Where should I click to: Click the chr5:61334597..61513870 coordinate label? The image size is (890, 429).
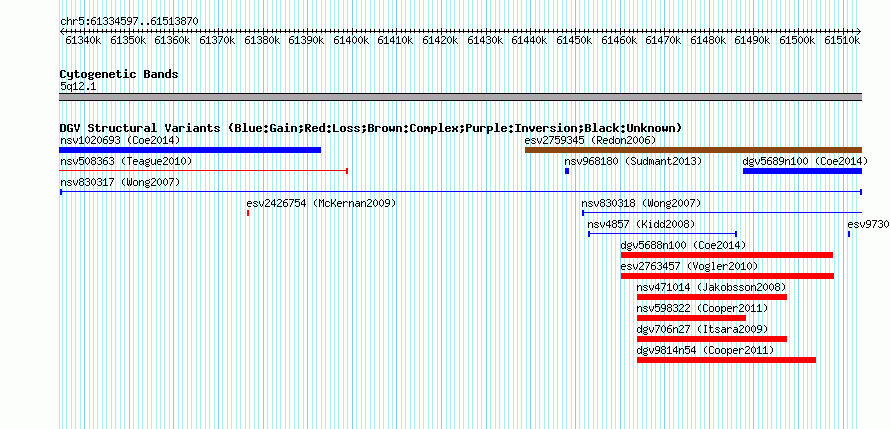tap(129, 22)
